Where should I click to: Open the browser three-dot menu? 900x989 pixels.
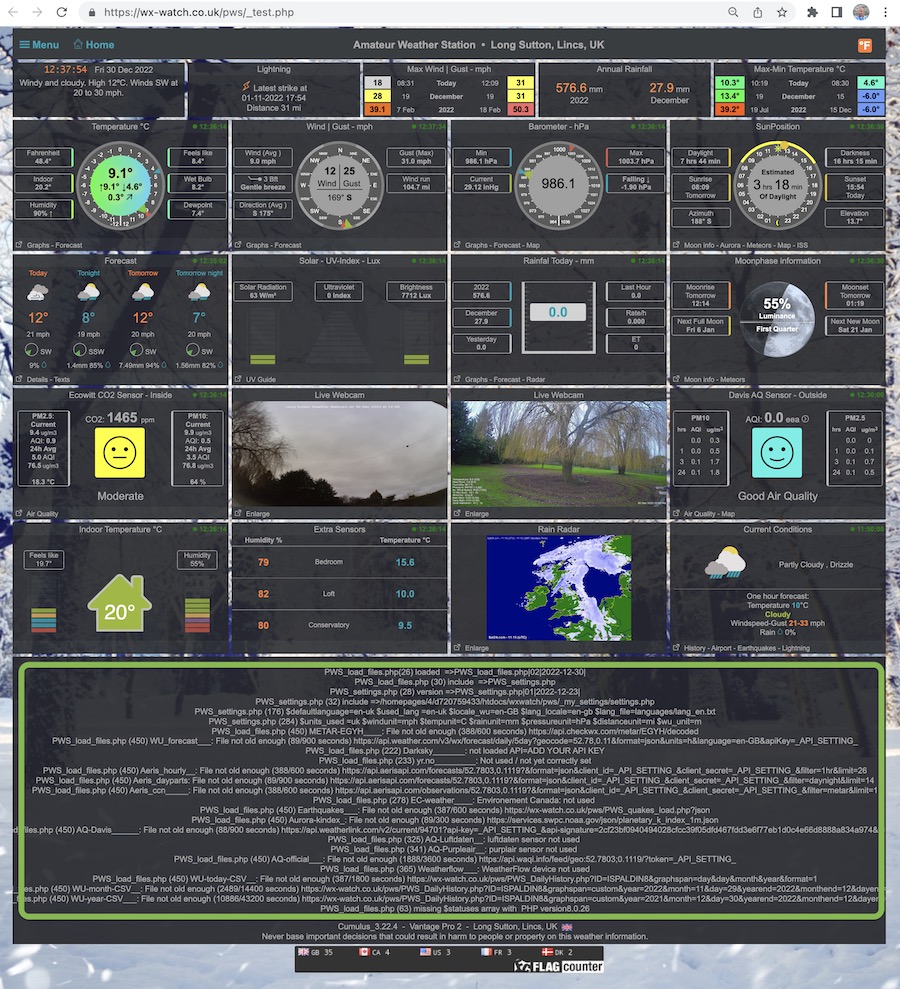point(885,12)
